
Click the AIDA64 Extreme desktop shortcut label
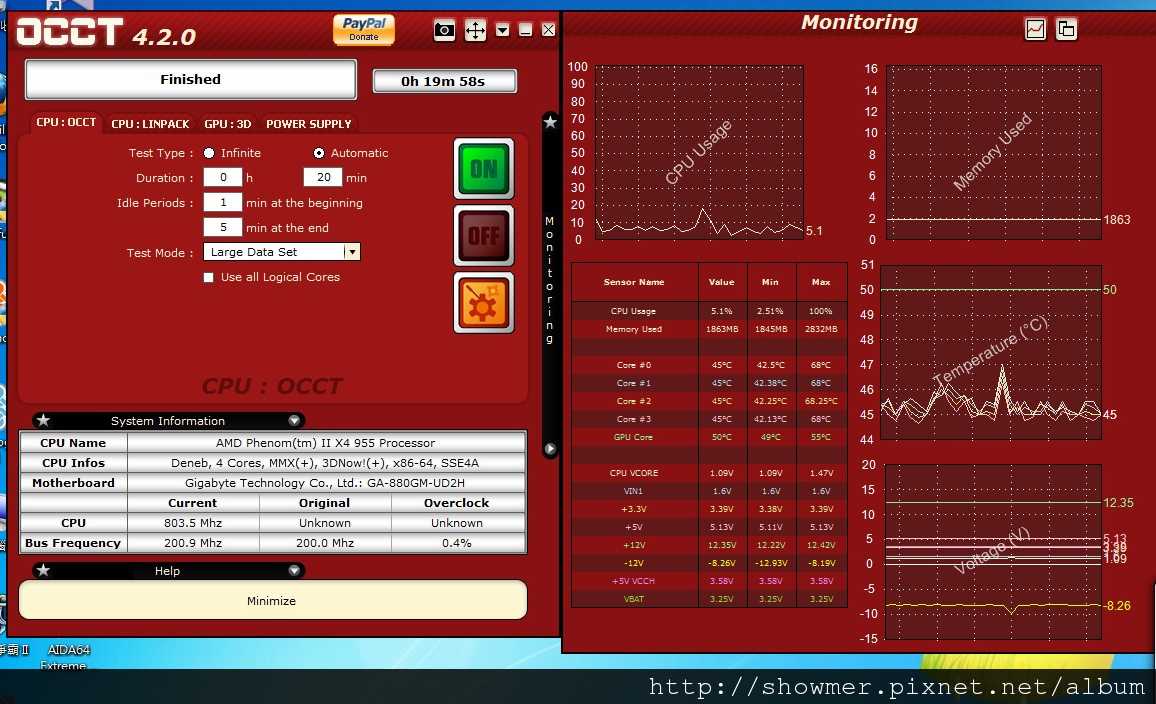[x=67, y=657]
